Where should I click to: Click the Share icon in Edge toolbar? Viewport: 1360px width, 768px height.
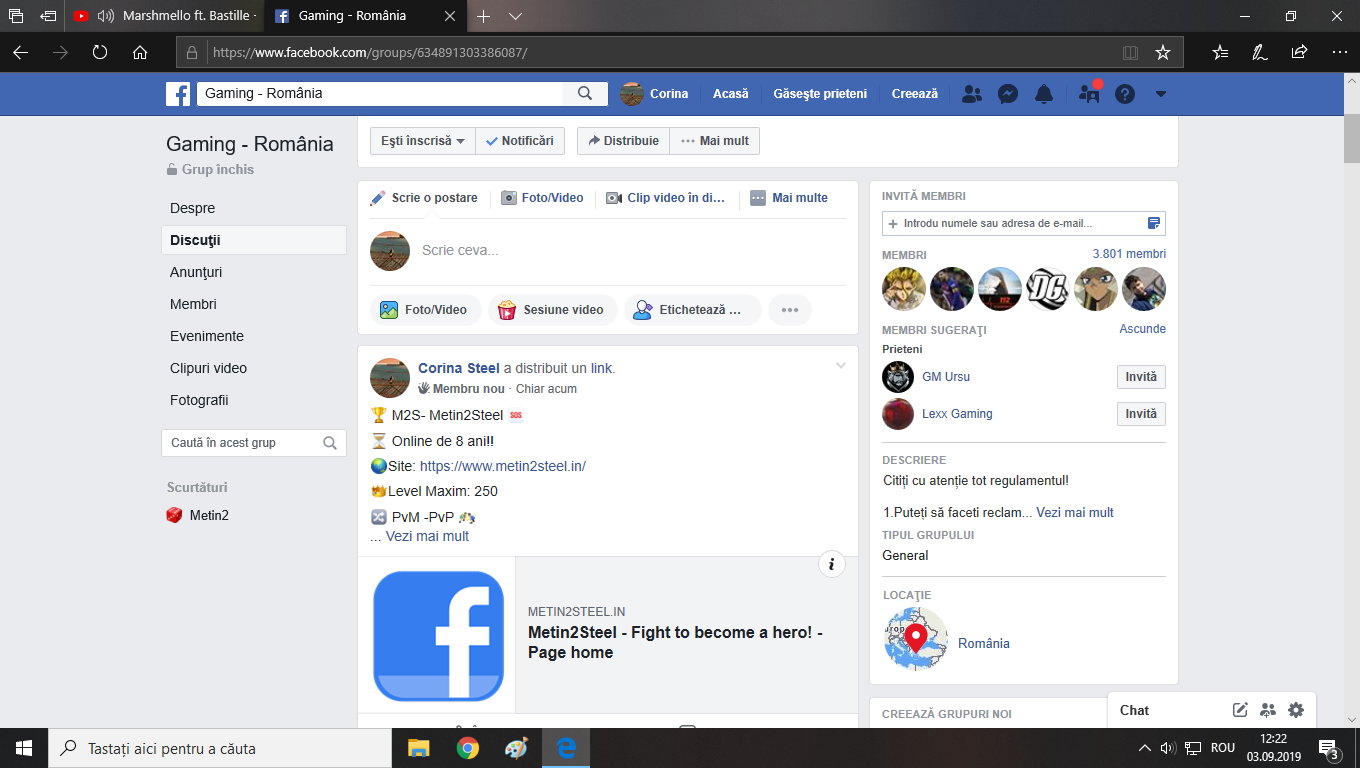click(x=1299, y=52)
